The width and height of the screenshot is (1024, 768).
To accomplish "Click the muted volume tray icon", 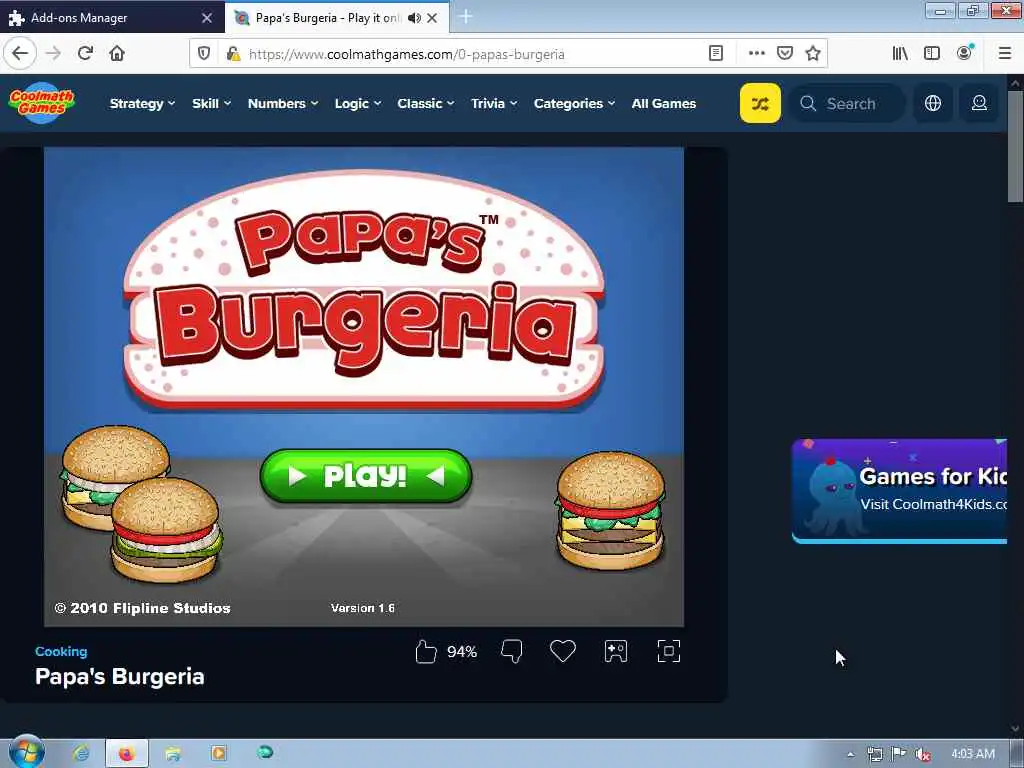I will click(x=923, y=754).
